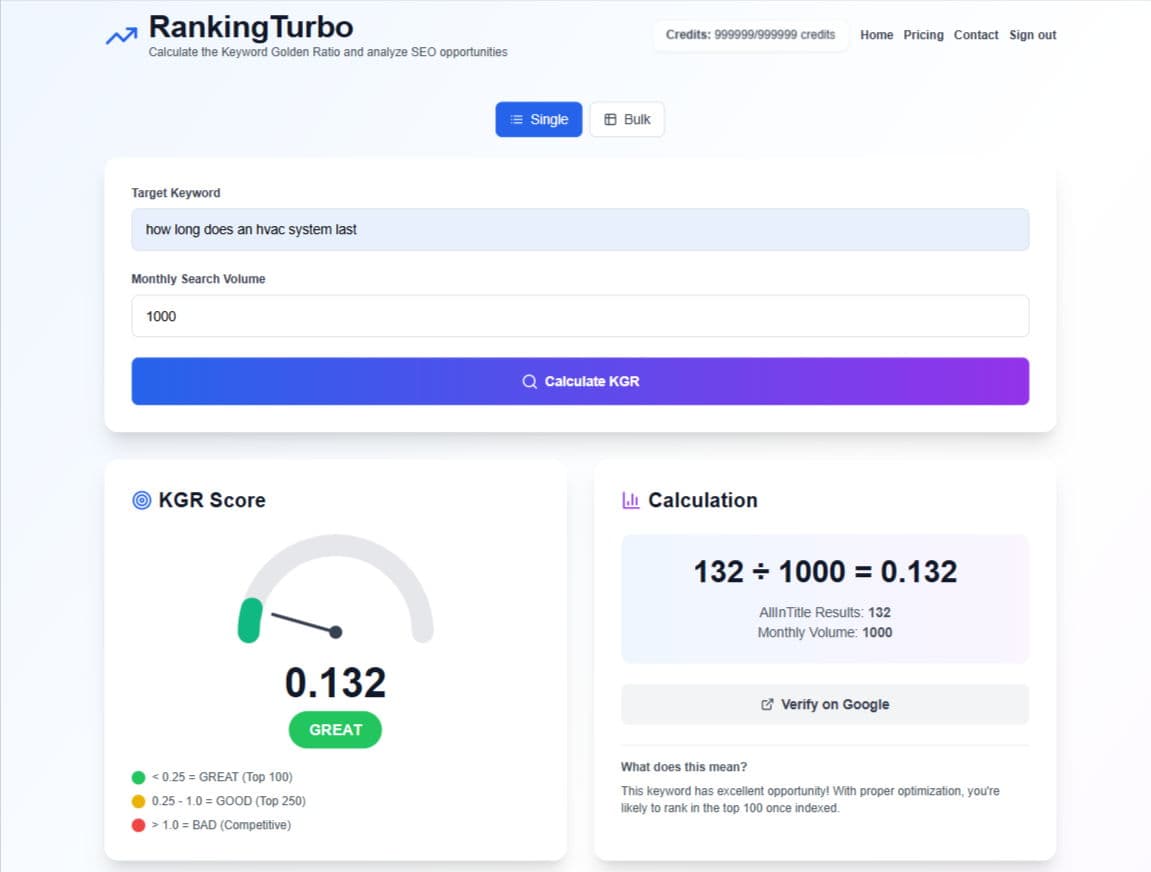
Task: Open the RankingTurbo title text
Action: pyautogui.click(x=250, y=27)
